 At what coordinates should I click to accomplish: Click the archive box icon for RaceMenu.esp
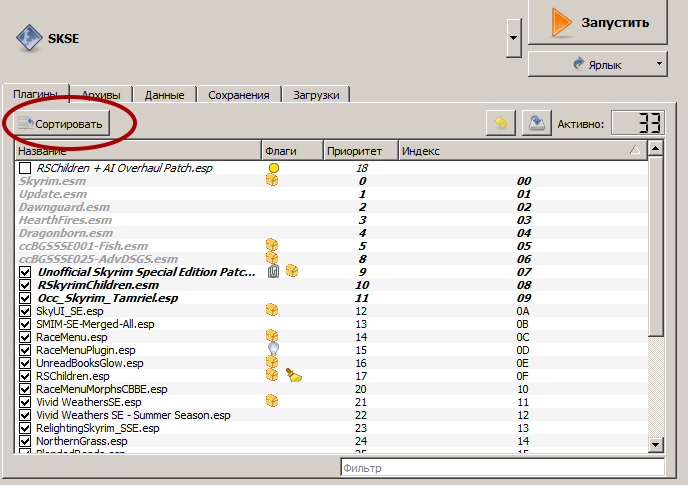[x=272, y=336]
